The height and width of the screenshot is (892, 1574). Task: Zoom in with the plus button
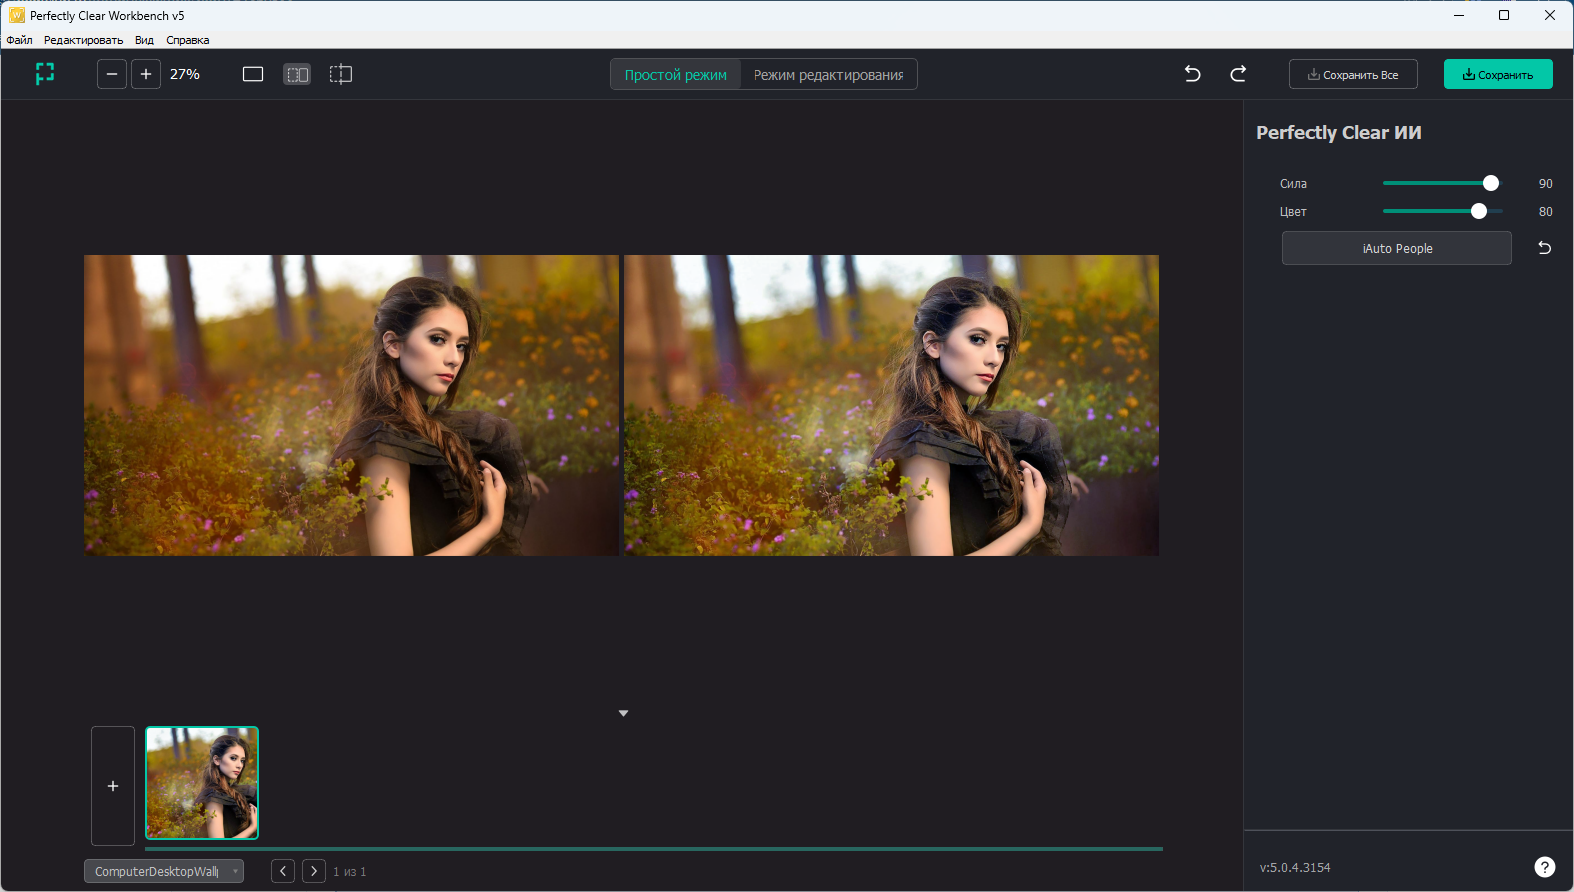point(146,74)
